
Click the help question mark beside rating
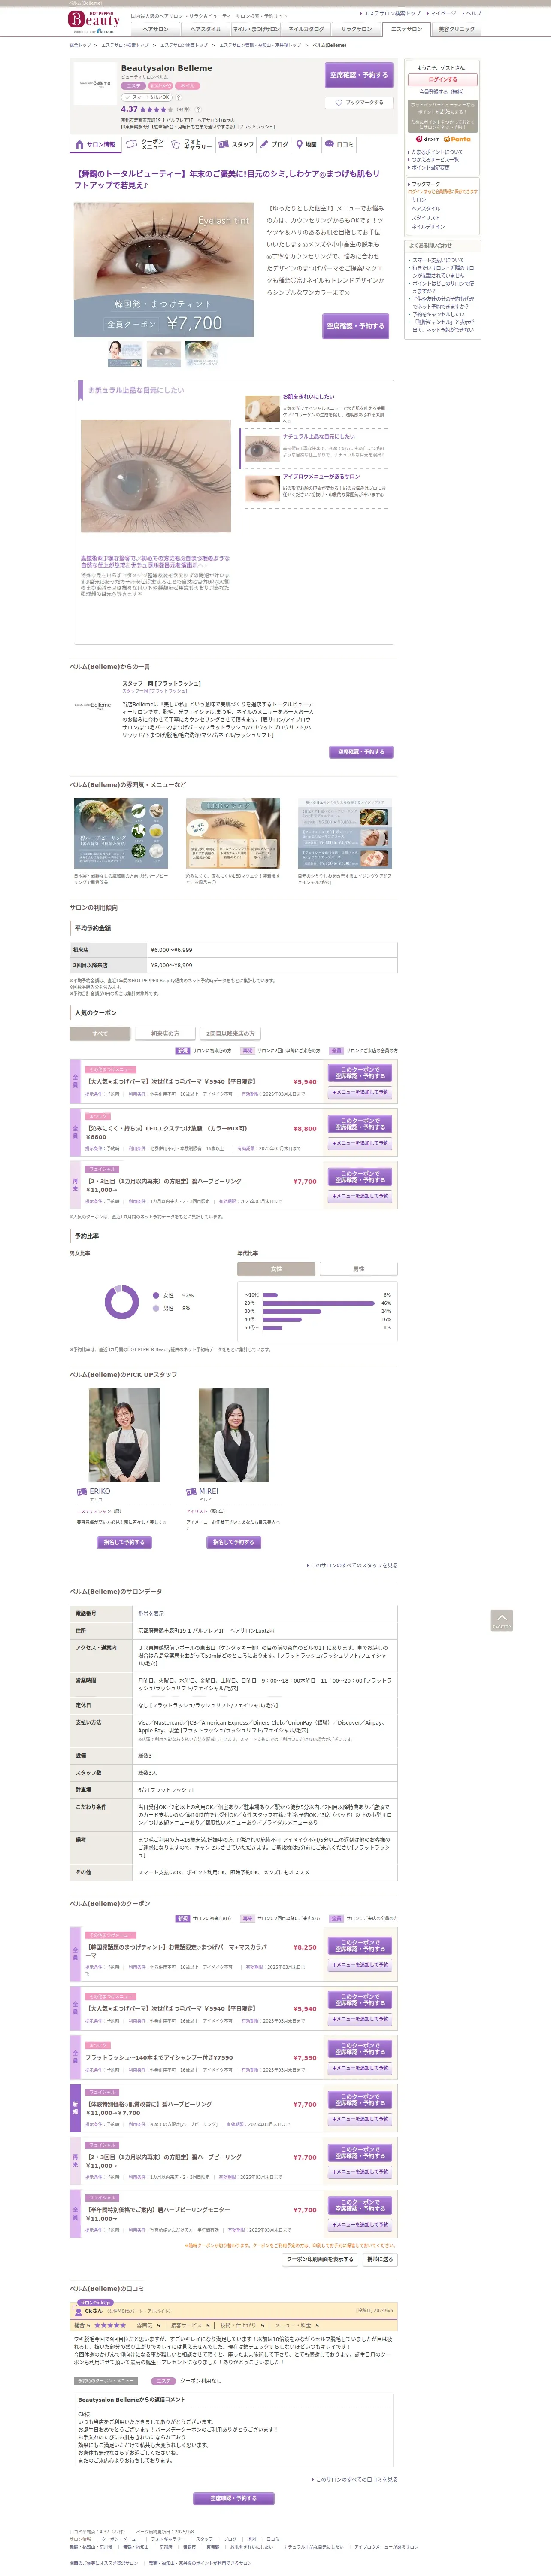tap(197, 109)
